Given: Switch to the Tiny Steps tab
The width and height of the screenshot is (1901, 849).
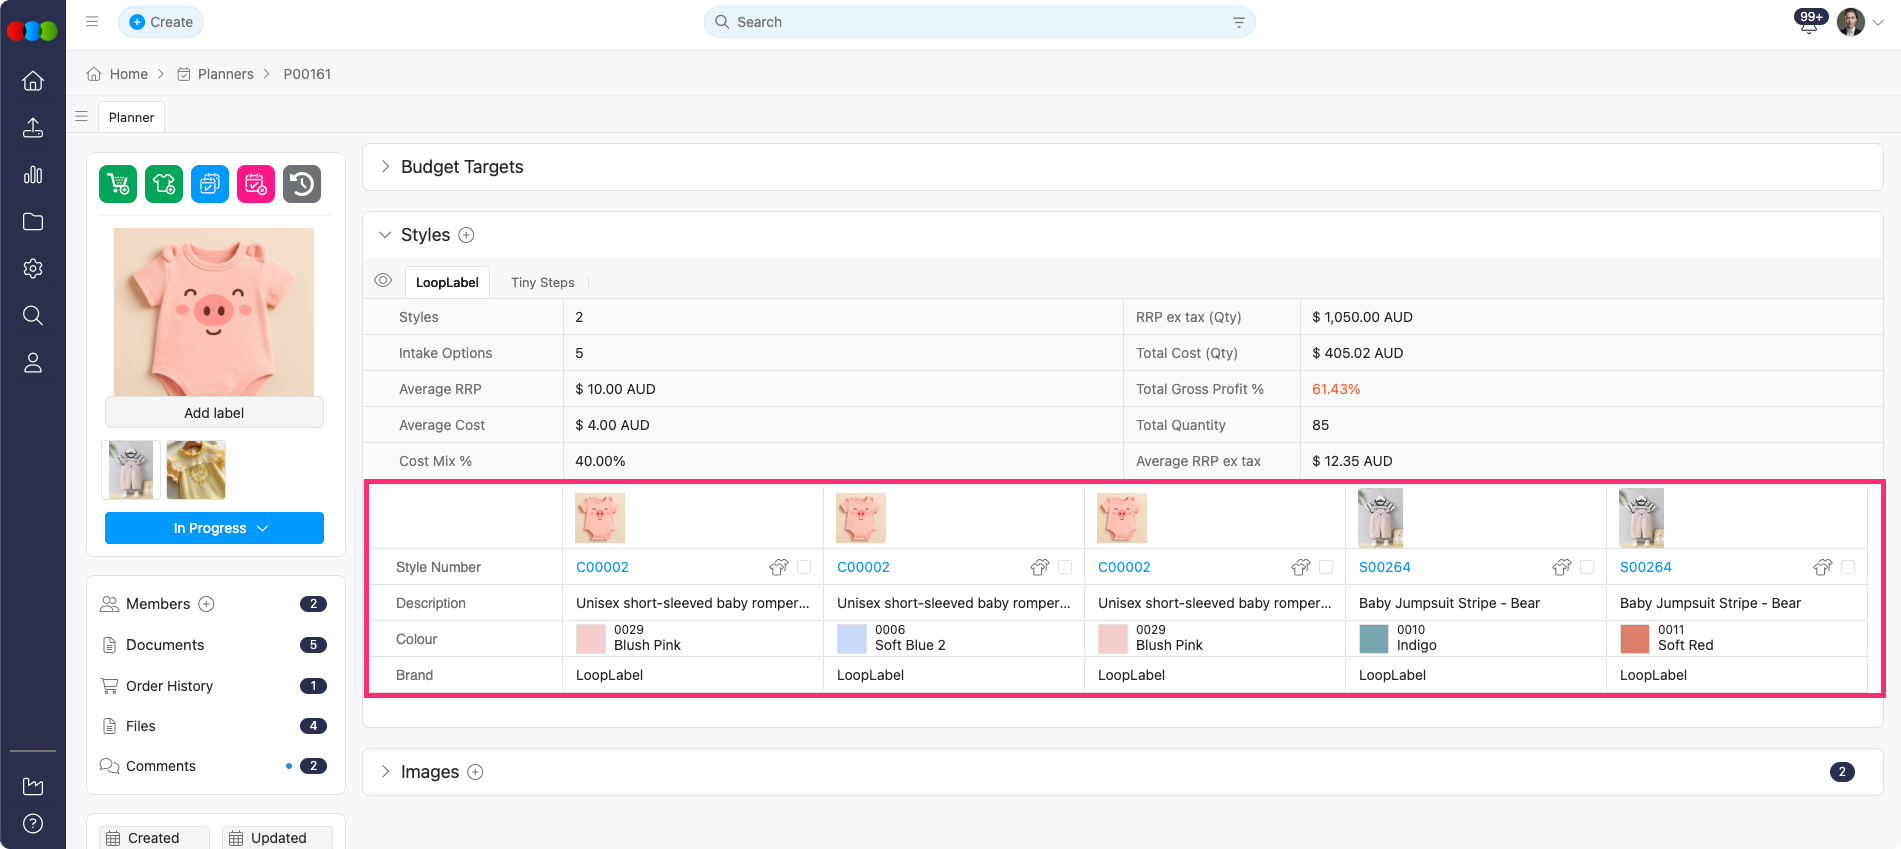Looking at the screenshot, I should coord(542,283).
